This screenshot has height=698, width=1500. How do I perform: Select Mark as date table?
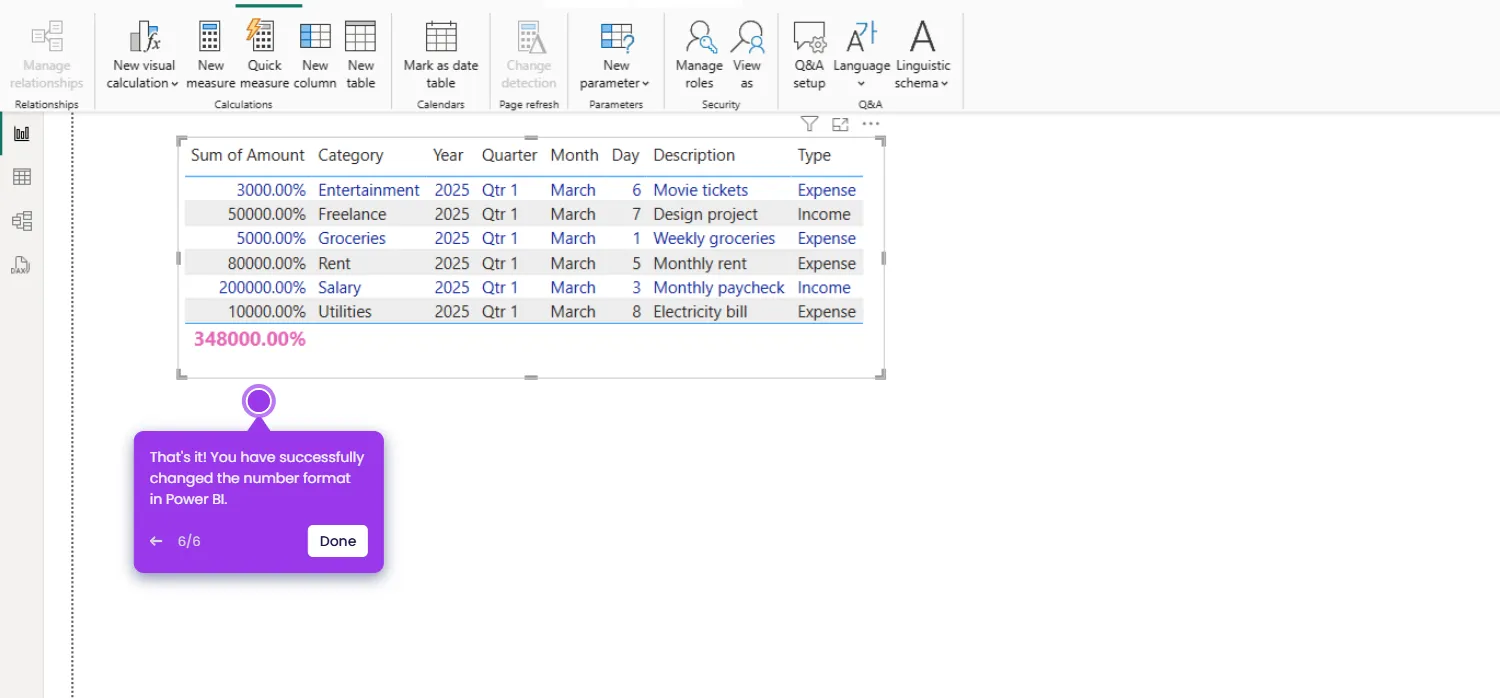[x=441, y=56]
